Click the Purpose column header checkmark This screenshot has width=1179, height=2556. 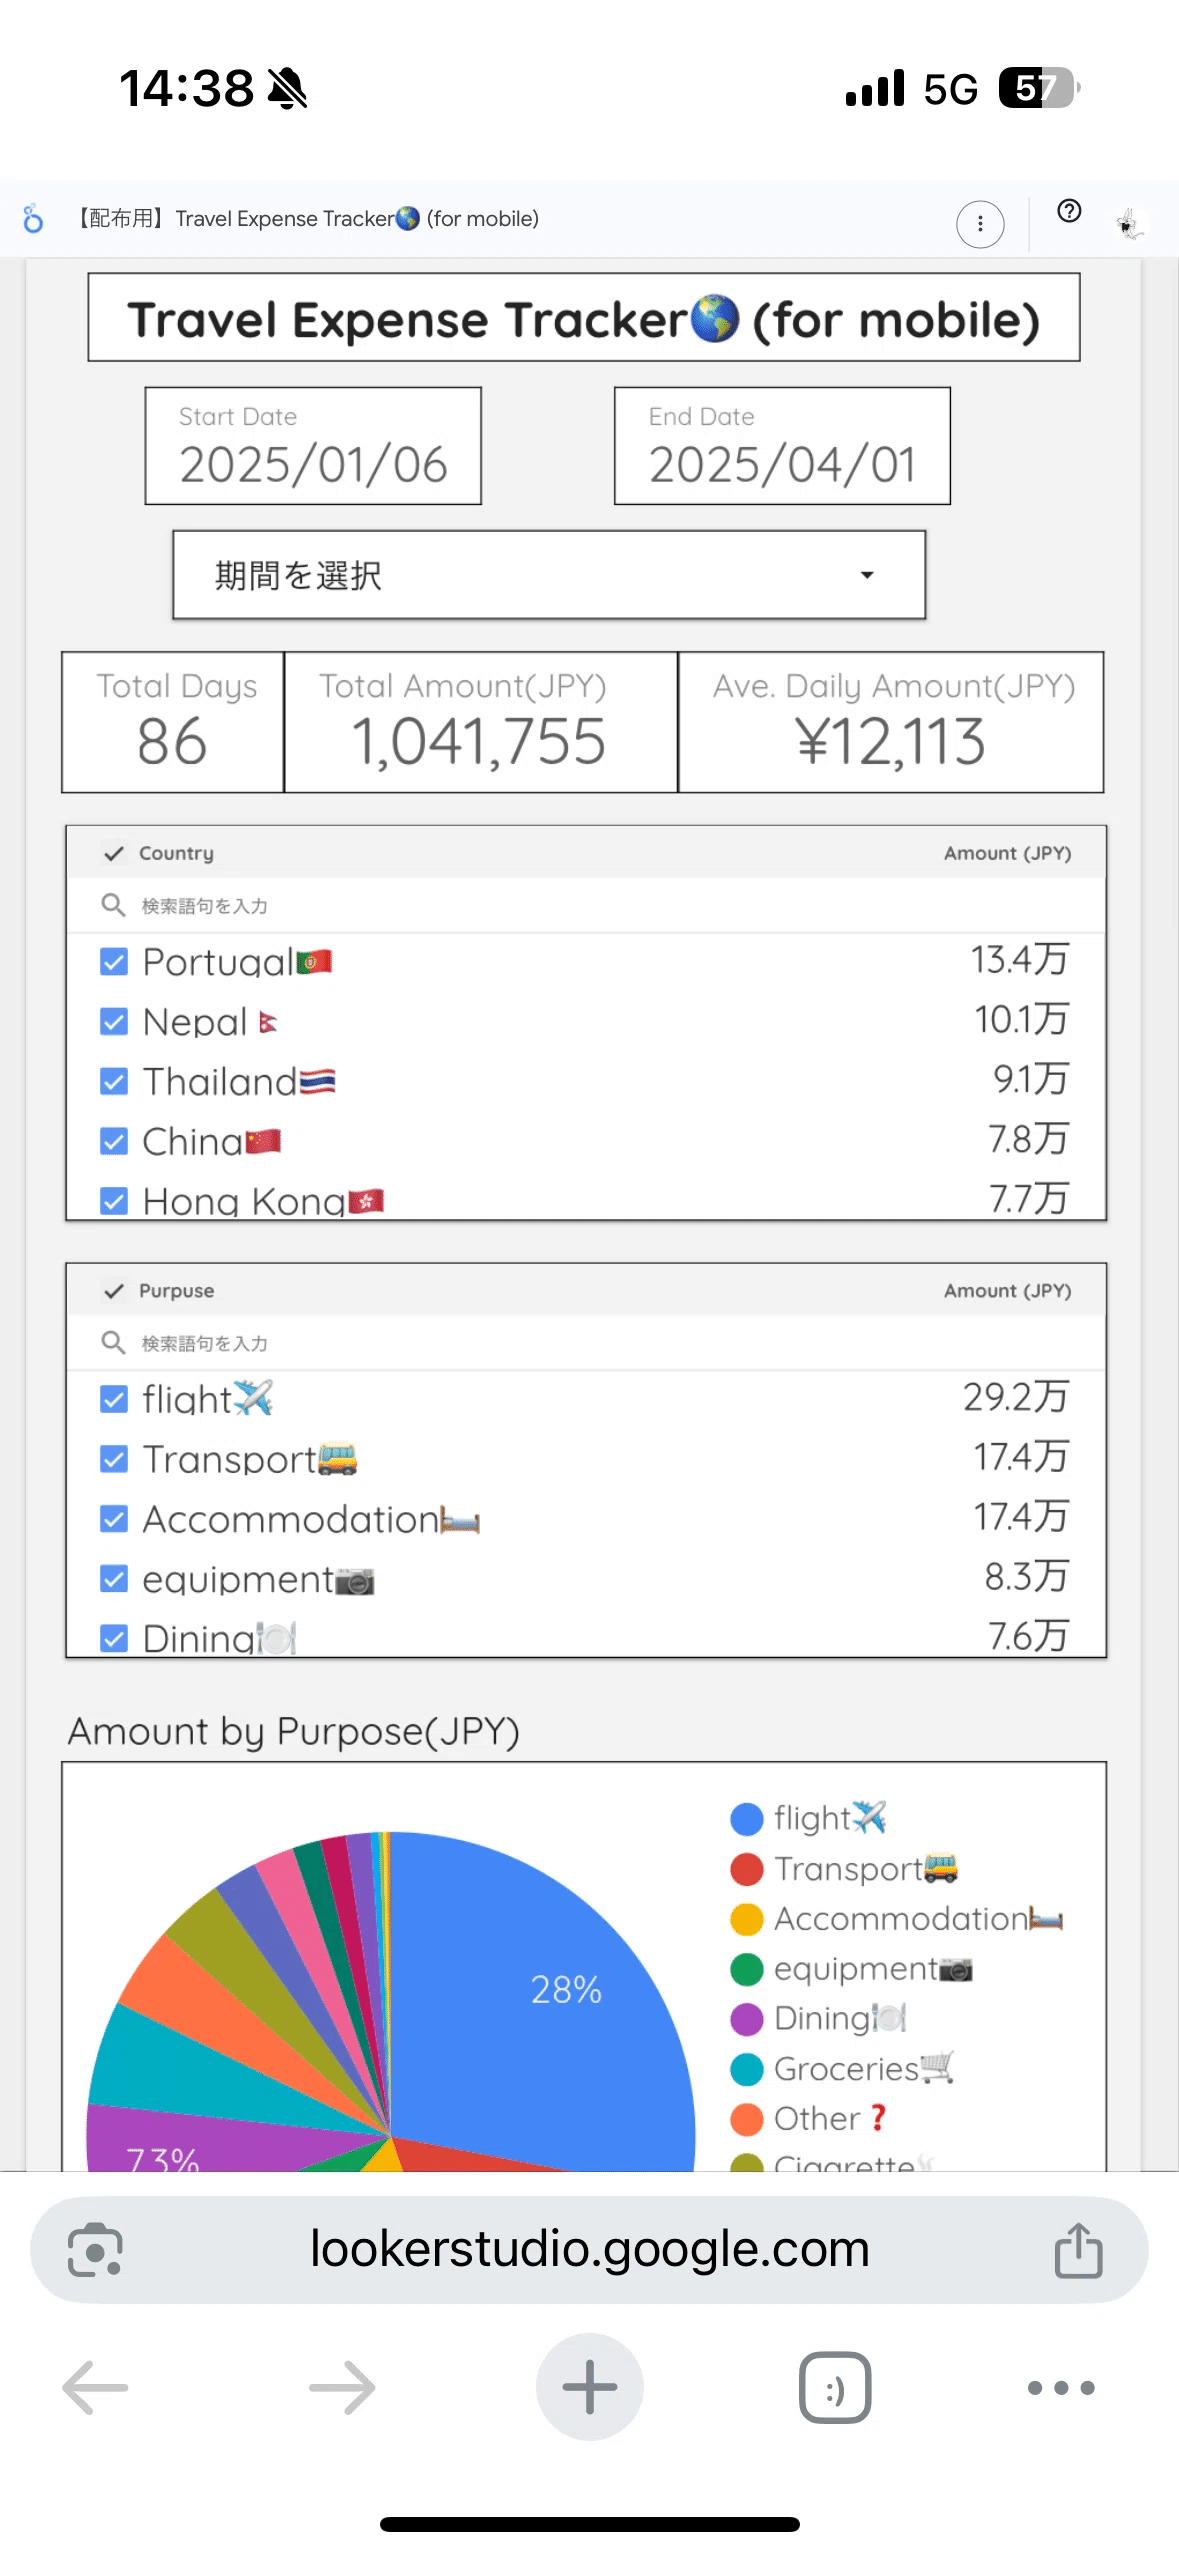pos(115,1290)
